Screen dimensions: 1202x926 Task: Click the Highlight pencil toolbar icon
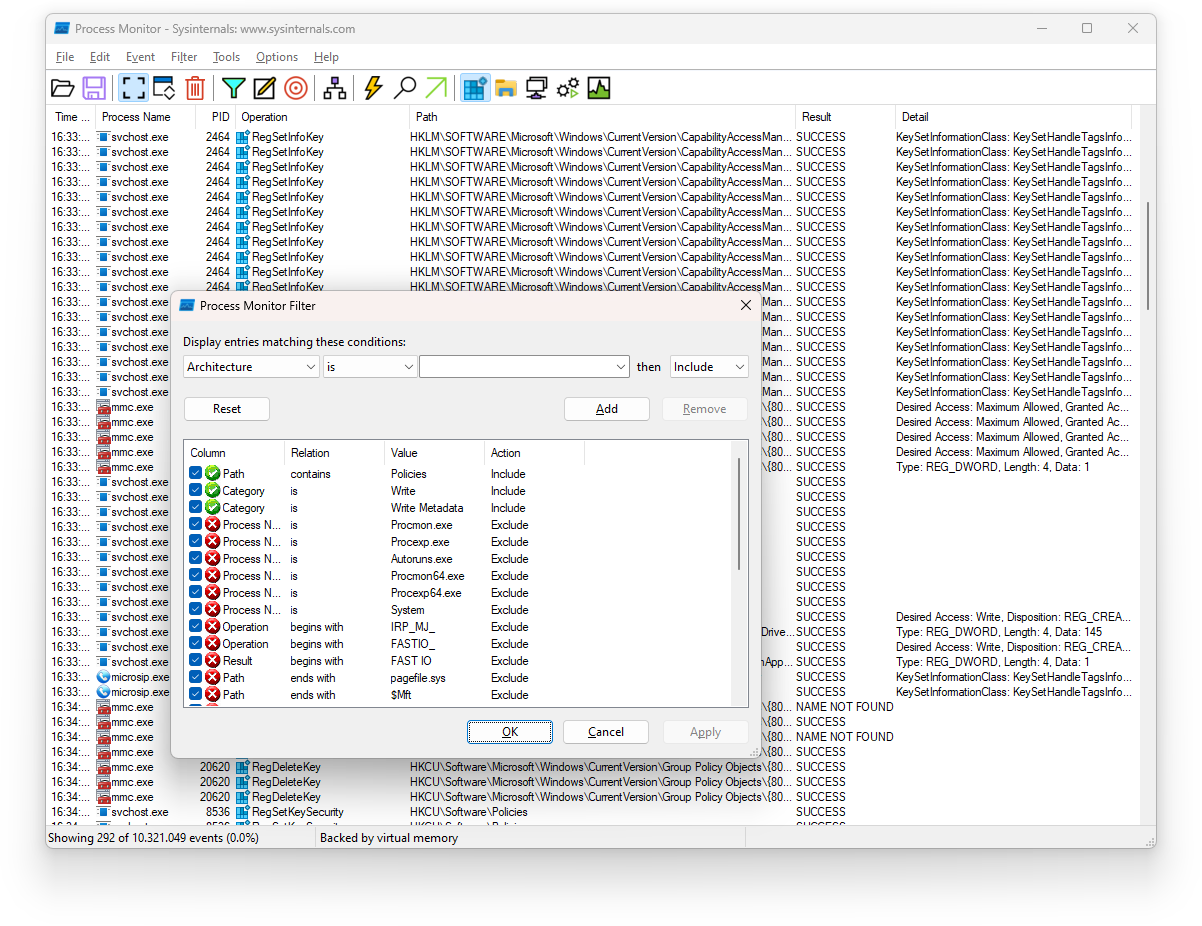click(x=264, y=88)
